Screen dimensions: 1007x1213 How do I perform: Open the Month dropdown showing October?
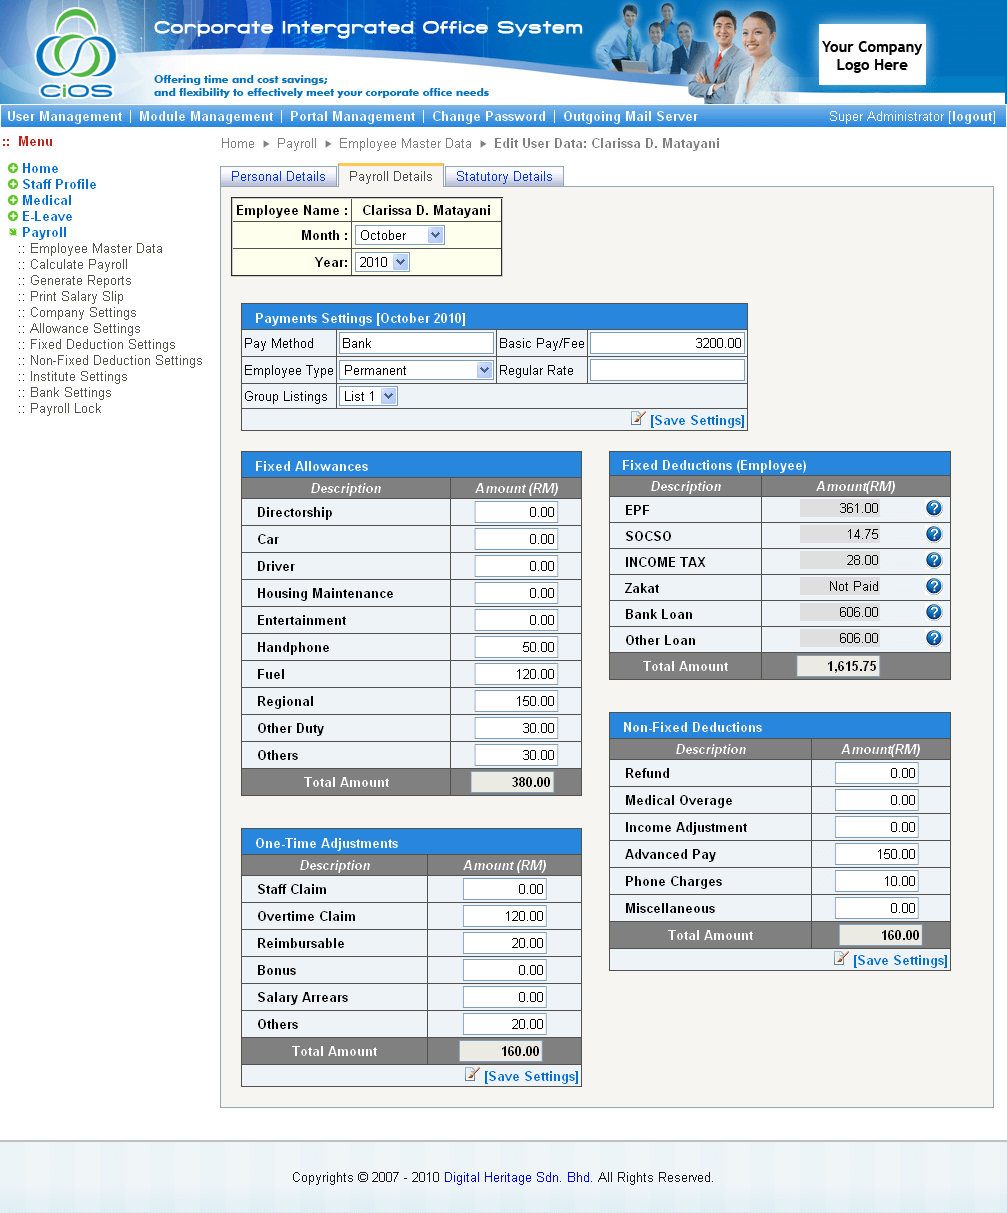coord(399,235)
